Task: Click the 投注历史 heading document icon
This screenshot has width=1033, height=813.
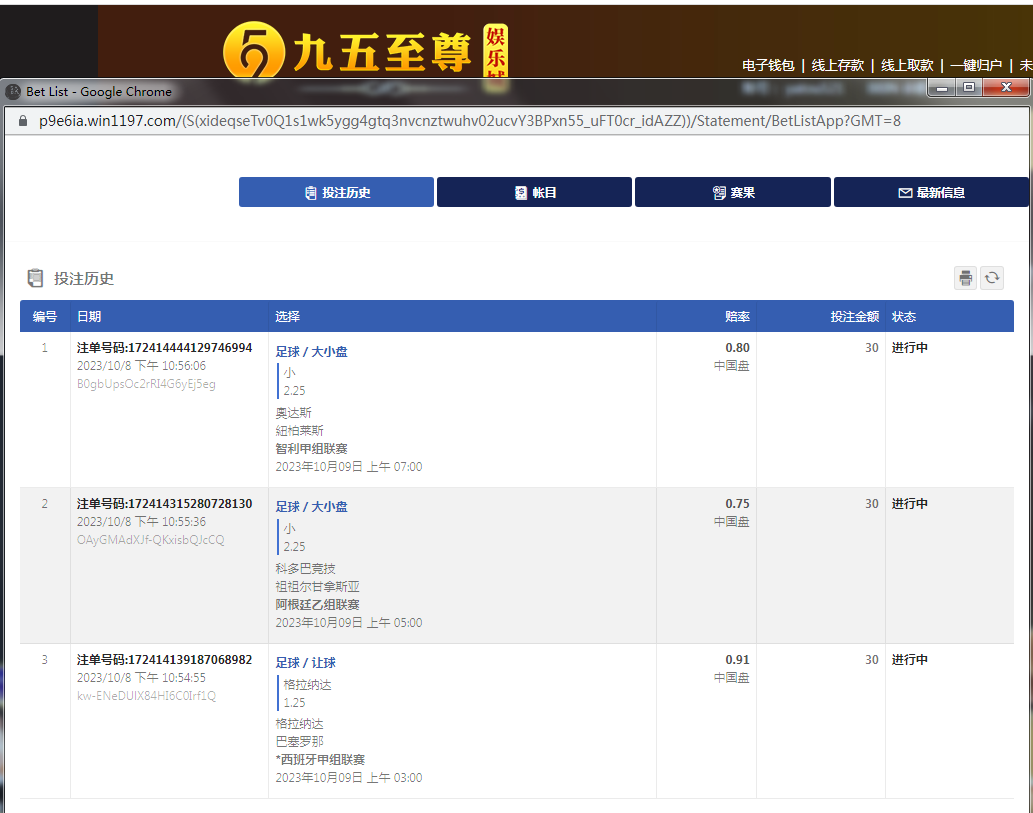Action: (36, 278)
